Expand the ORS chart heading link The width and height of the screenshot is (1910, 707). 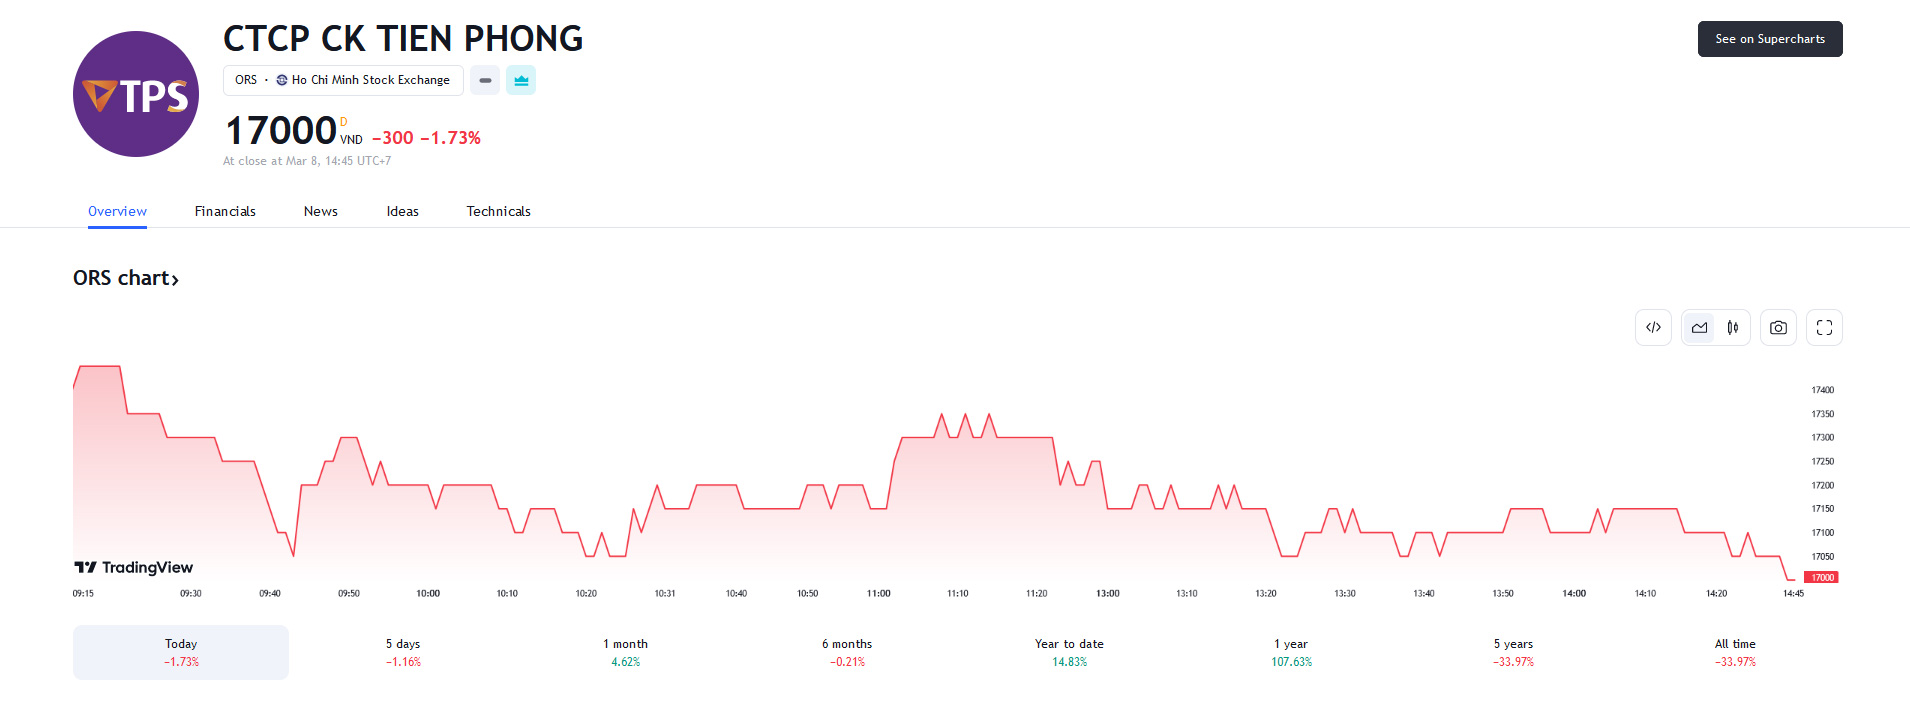tap(126, 278)
